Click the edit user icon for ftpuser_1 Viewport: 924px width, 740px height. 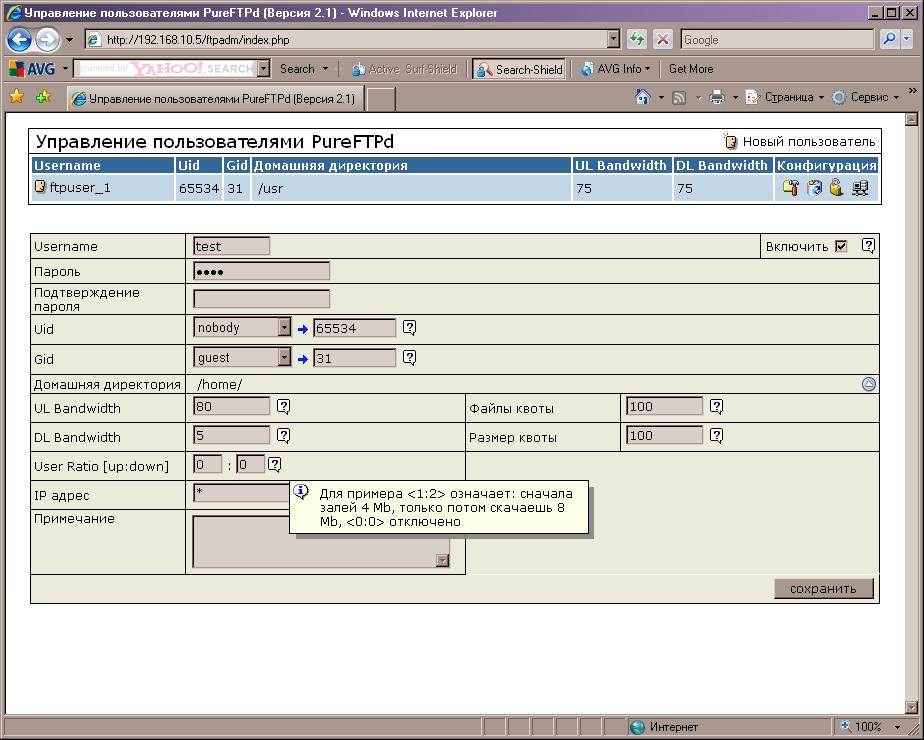coord(790,188)
